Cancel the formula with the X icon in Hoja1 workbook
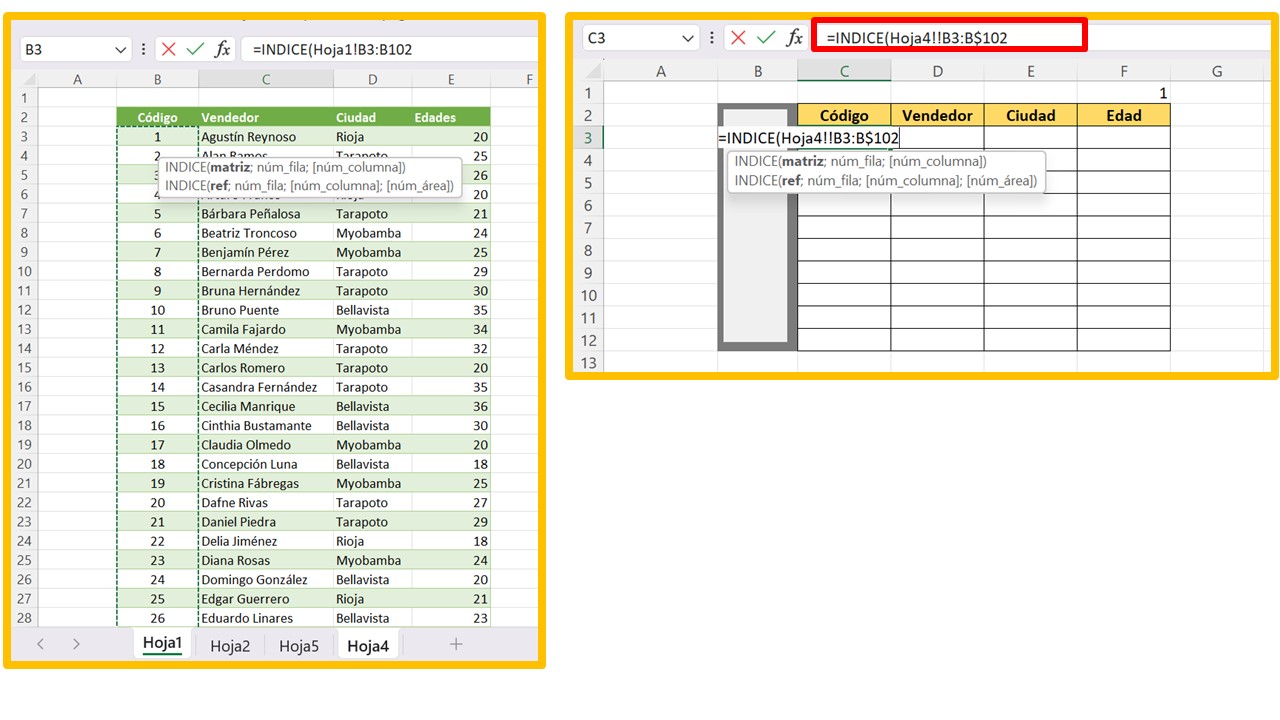 166,49
